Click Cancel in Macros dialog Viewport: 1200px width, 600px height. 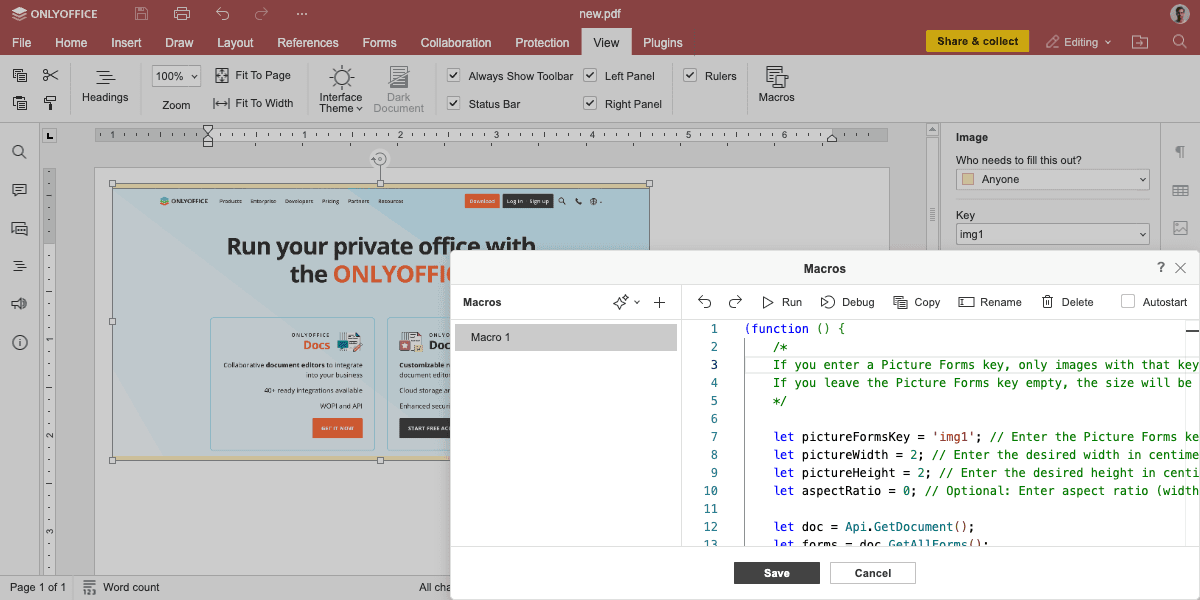point(873,573)
